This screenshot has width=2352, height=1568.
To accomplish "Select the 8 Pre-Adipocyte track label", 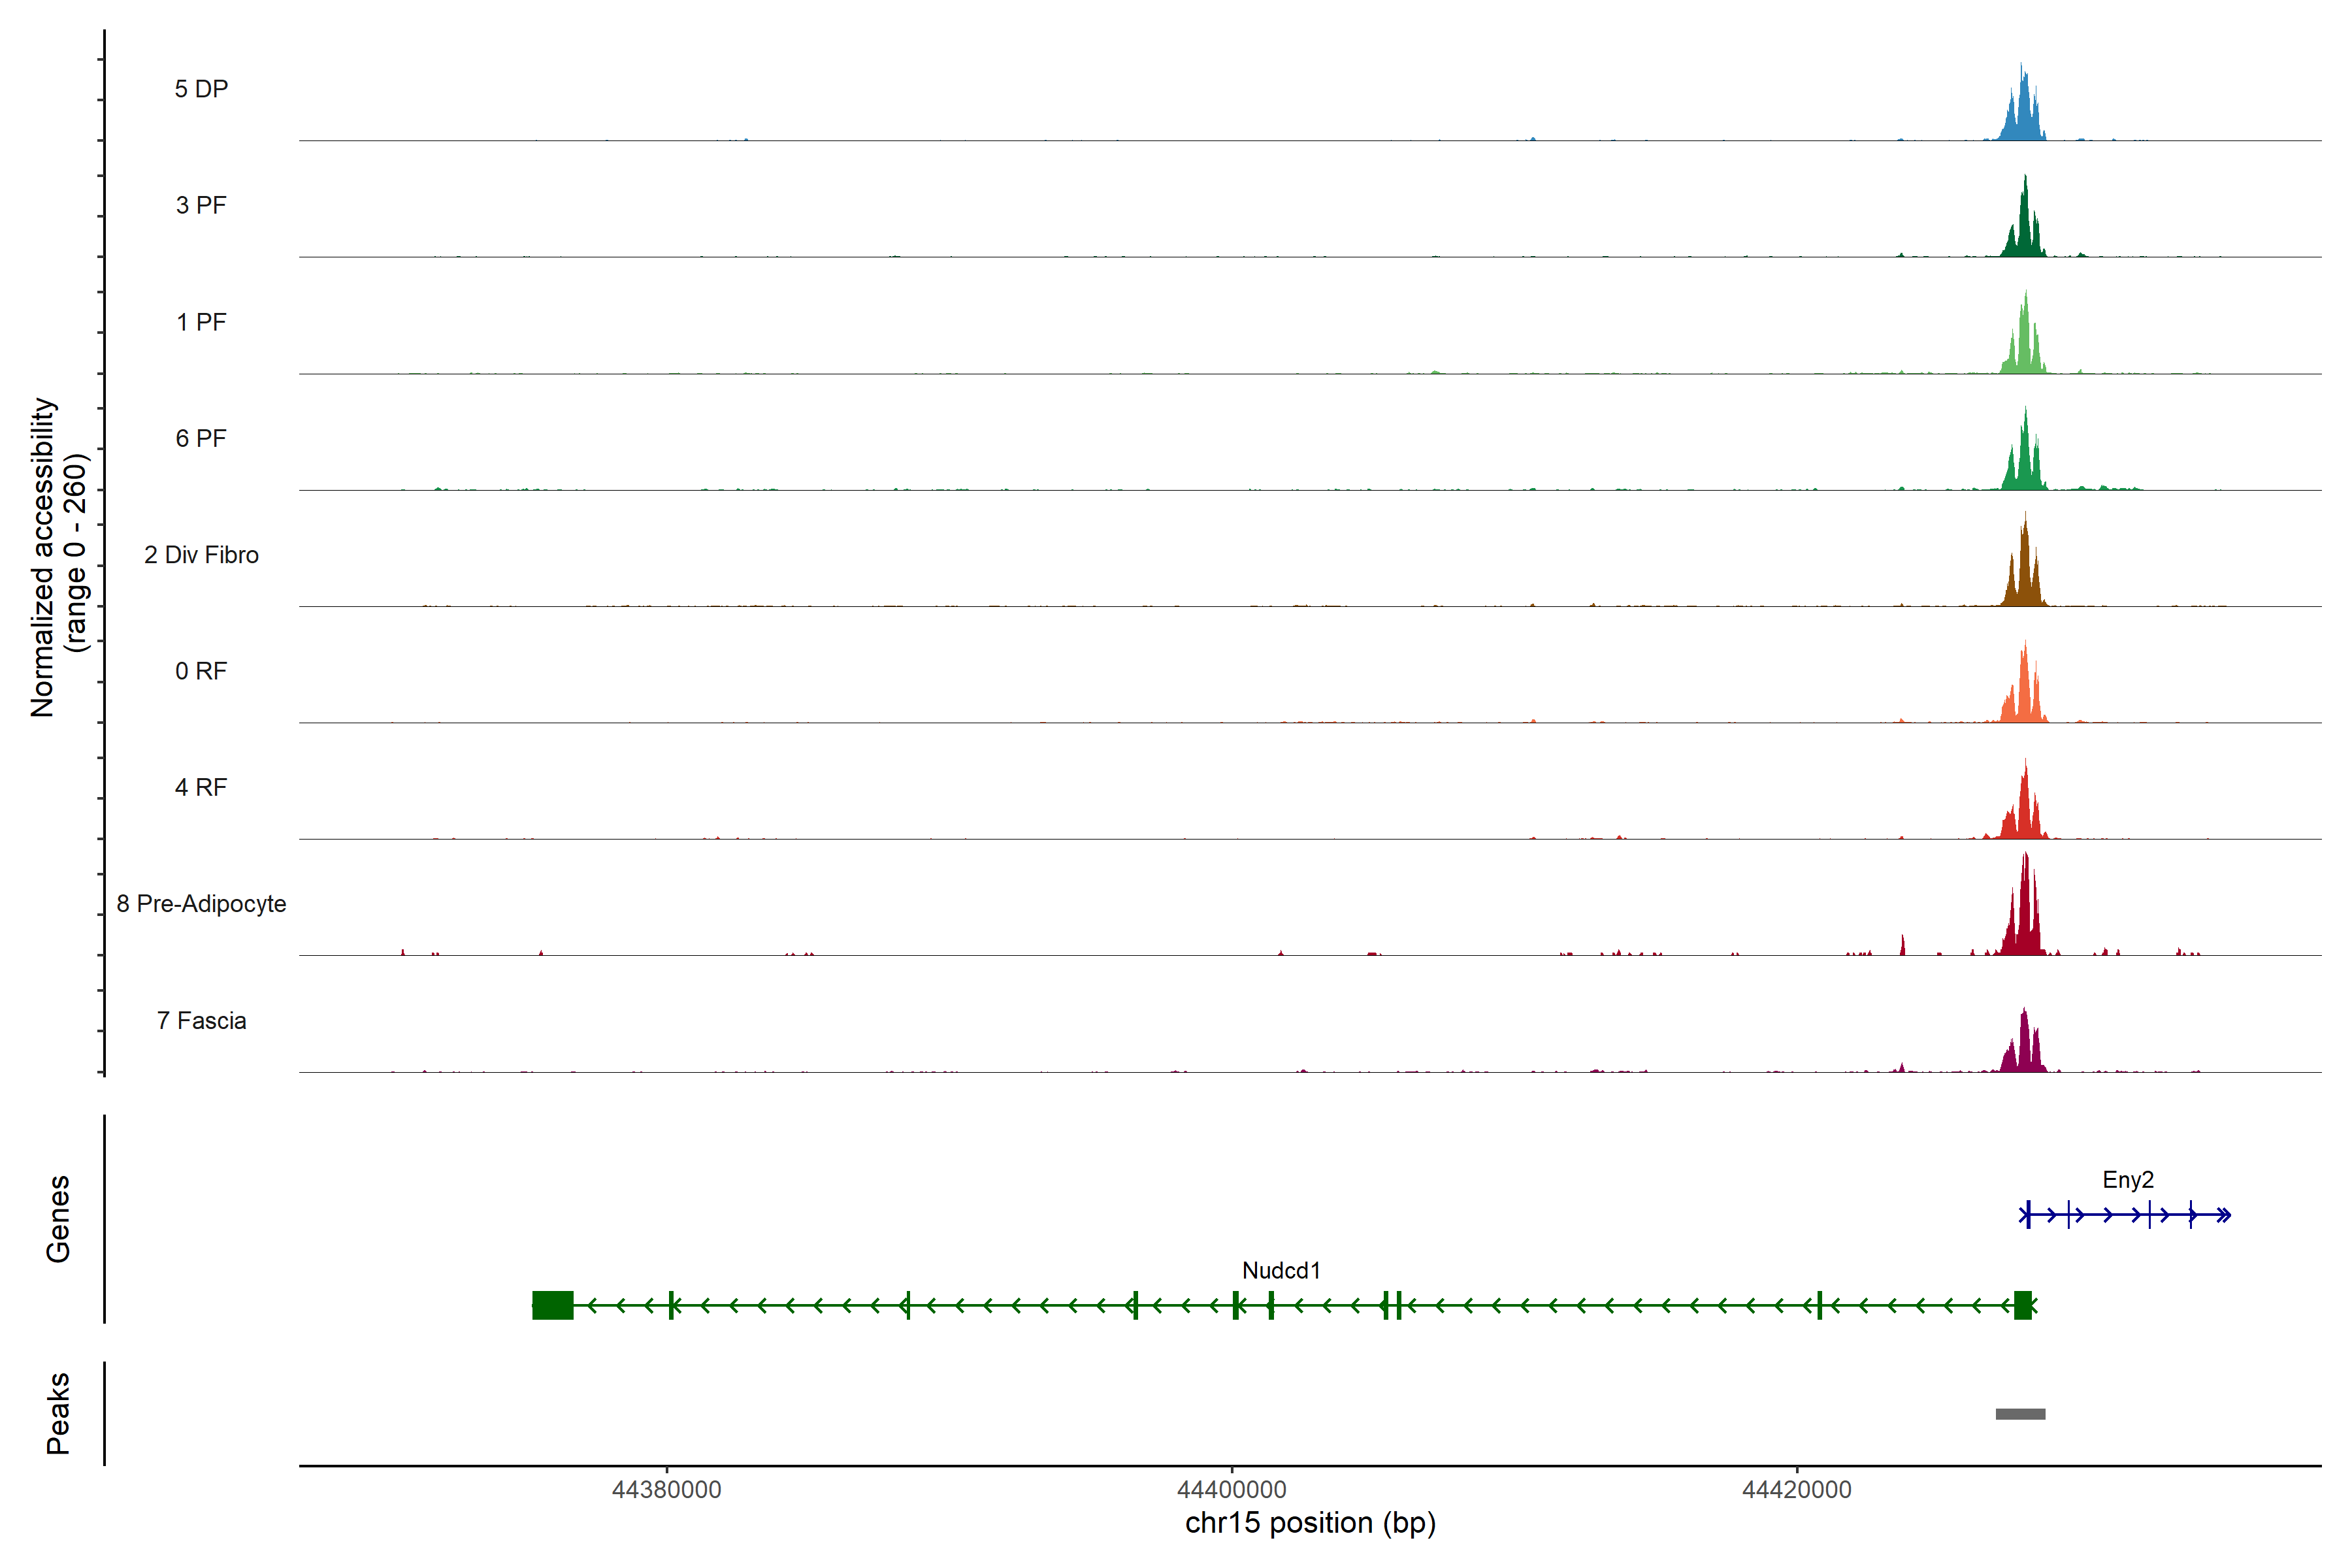I will pyautogui.click(x=201, y=904).
